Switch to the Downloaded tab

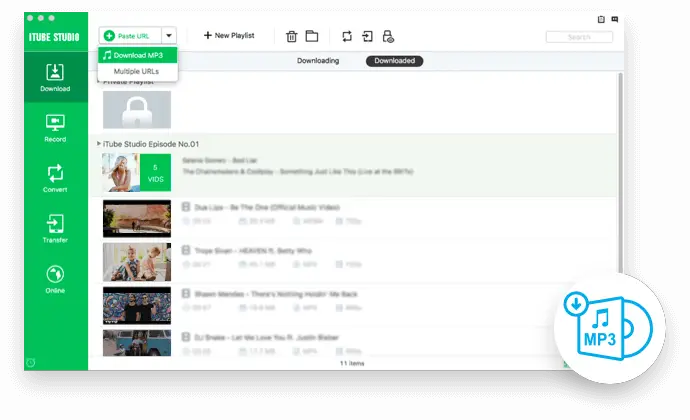tap(394, 61)
